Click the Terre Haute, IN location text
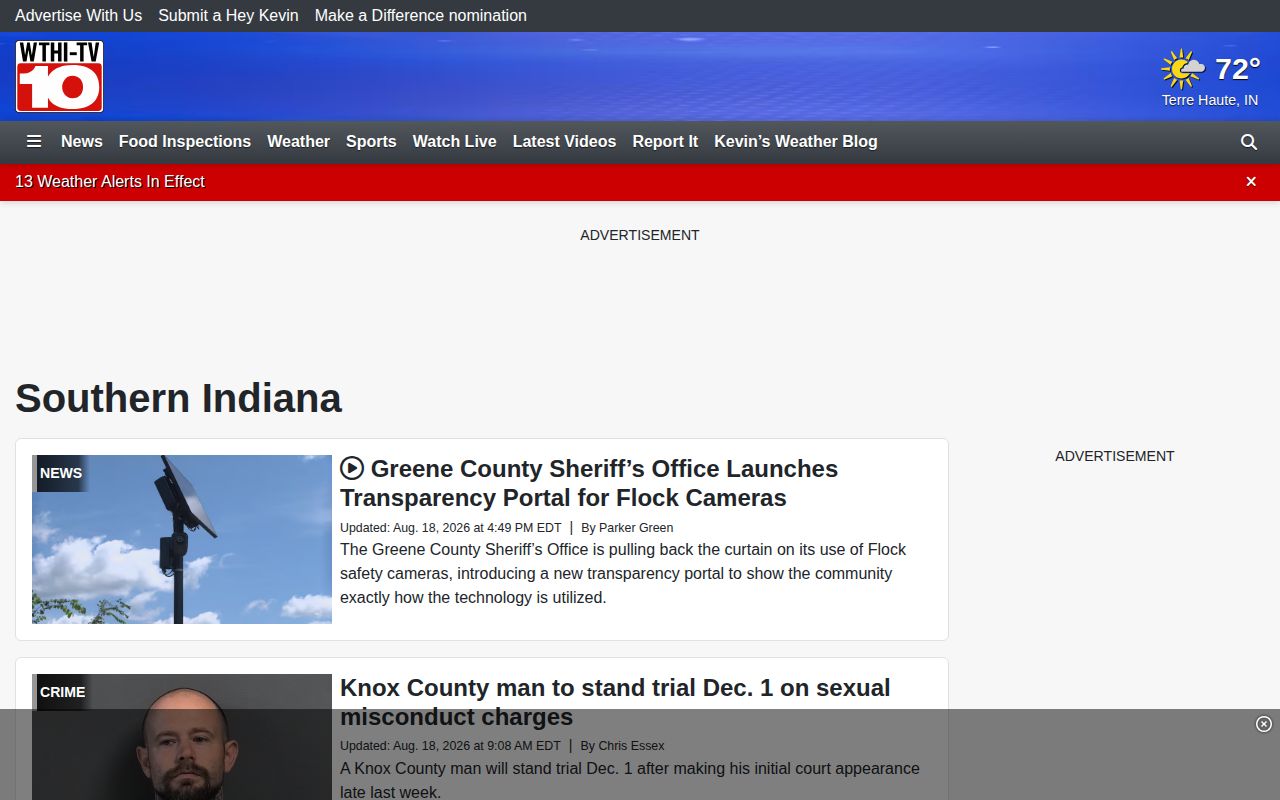Viewport: 1280px width, 800px height. coord(1210,101)
